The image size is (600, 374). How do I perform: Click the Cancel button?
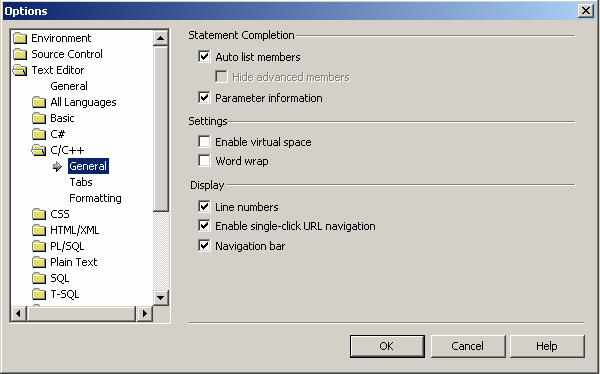pos(468,346)
